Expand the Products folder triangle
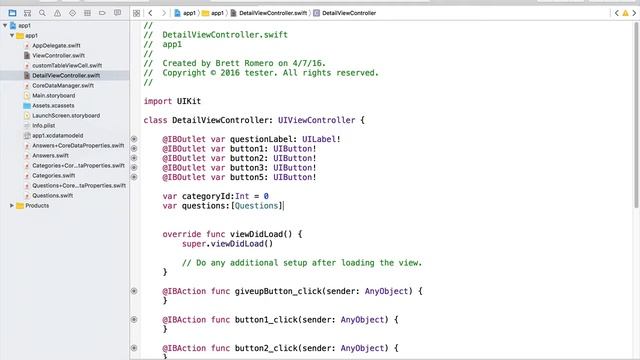 click(12, 206)
